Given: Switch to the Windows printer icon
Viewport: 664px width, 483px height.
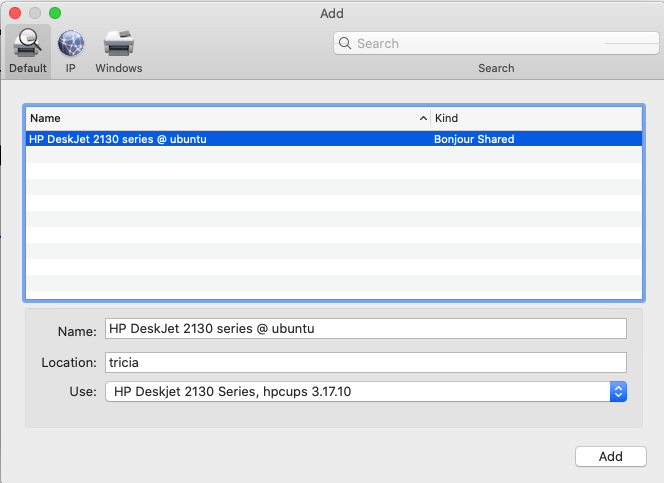Looking at the screenshot, I should (119, 43).
